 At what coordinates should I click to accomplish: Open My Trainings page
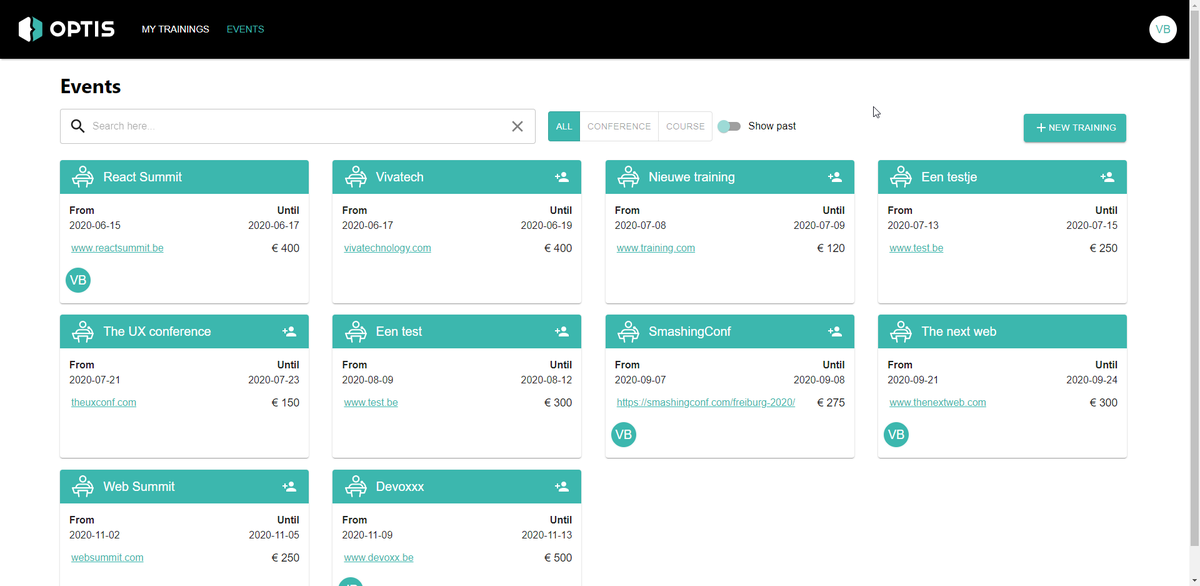(x=175, y=29)
